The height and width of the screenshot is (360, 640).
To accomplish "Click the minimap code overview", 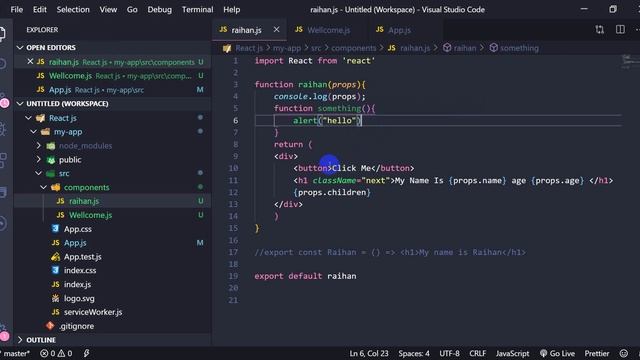I will click(630, 62).
